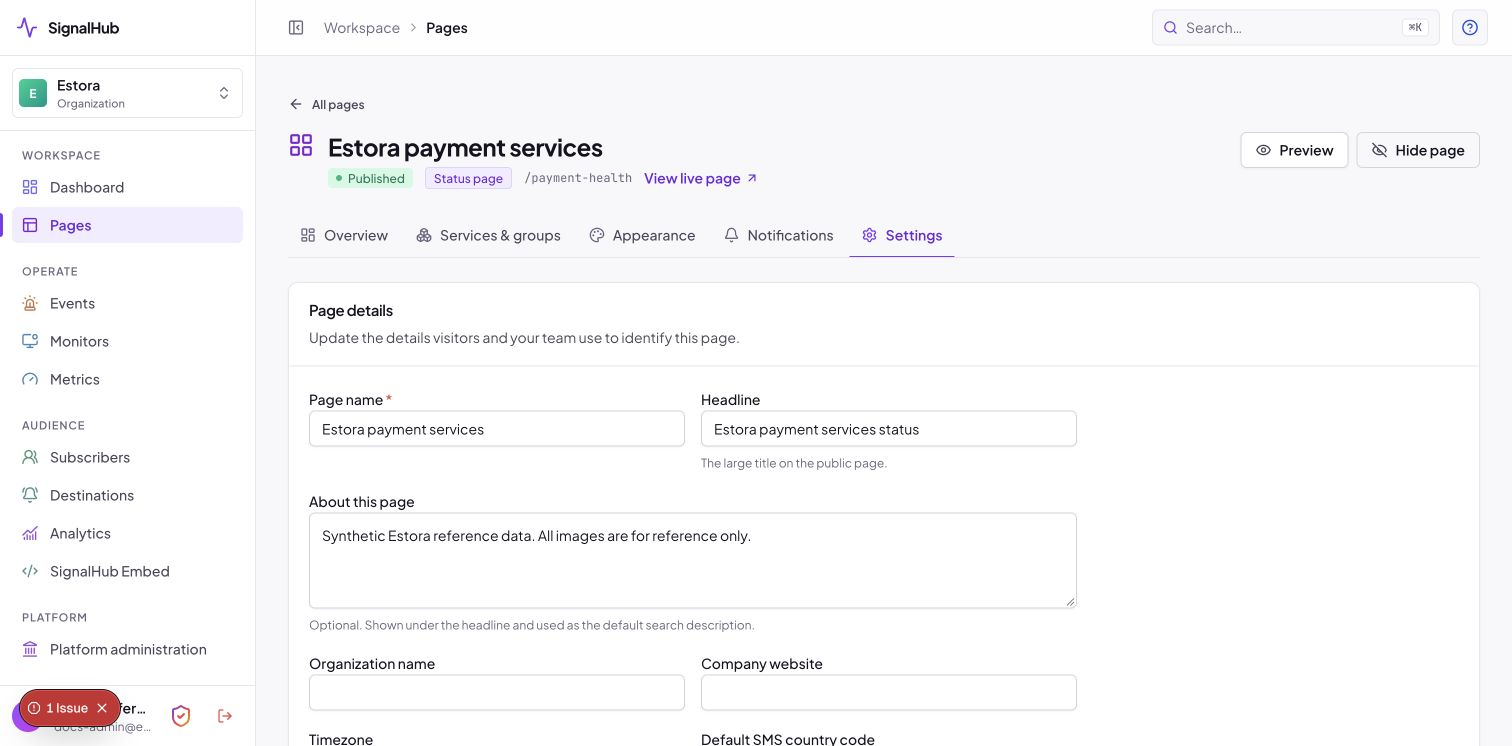Screen dimensions: 1512x746
Task: Click the Organization name field
Action: [x=497, y=692]
